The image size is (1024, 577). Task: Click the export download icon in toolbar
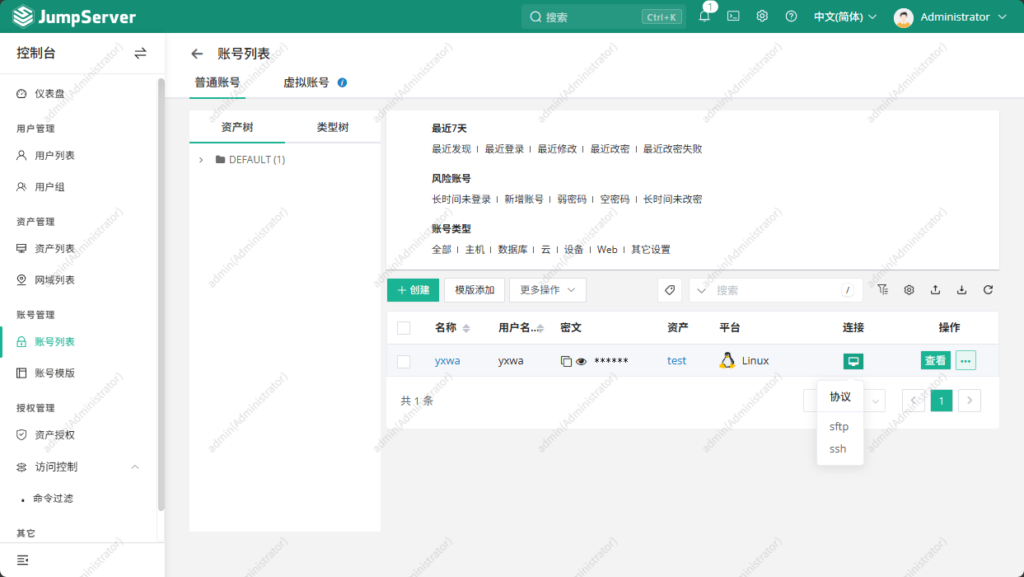pyautogui.click(x=961, y=290)
